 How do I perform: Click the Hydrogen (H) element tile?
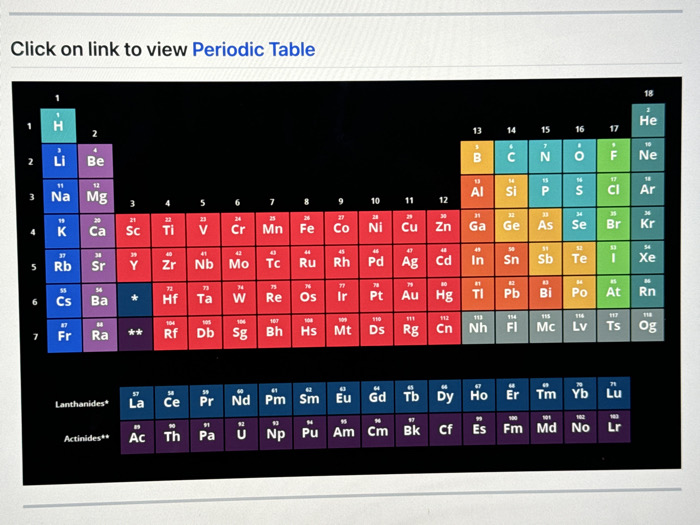pyautogui.click(x=58, y=125)
